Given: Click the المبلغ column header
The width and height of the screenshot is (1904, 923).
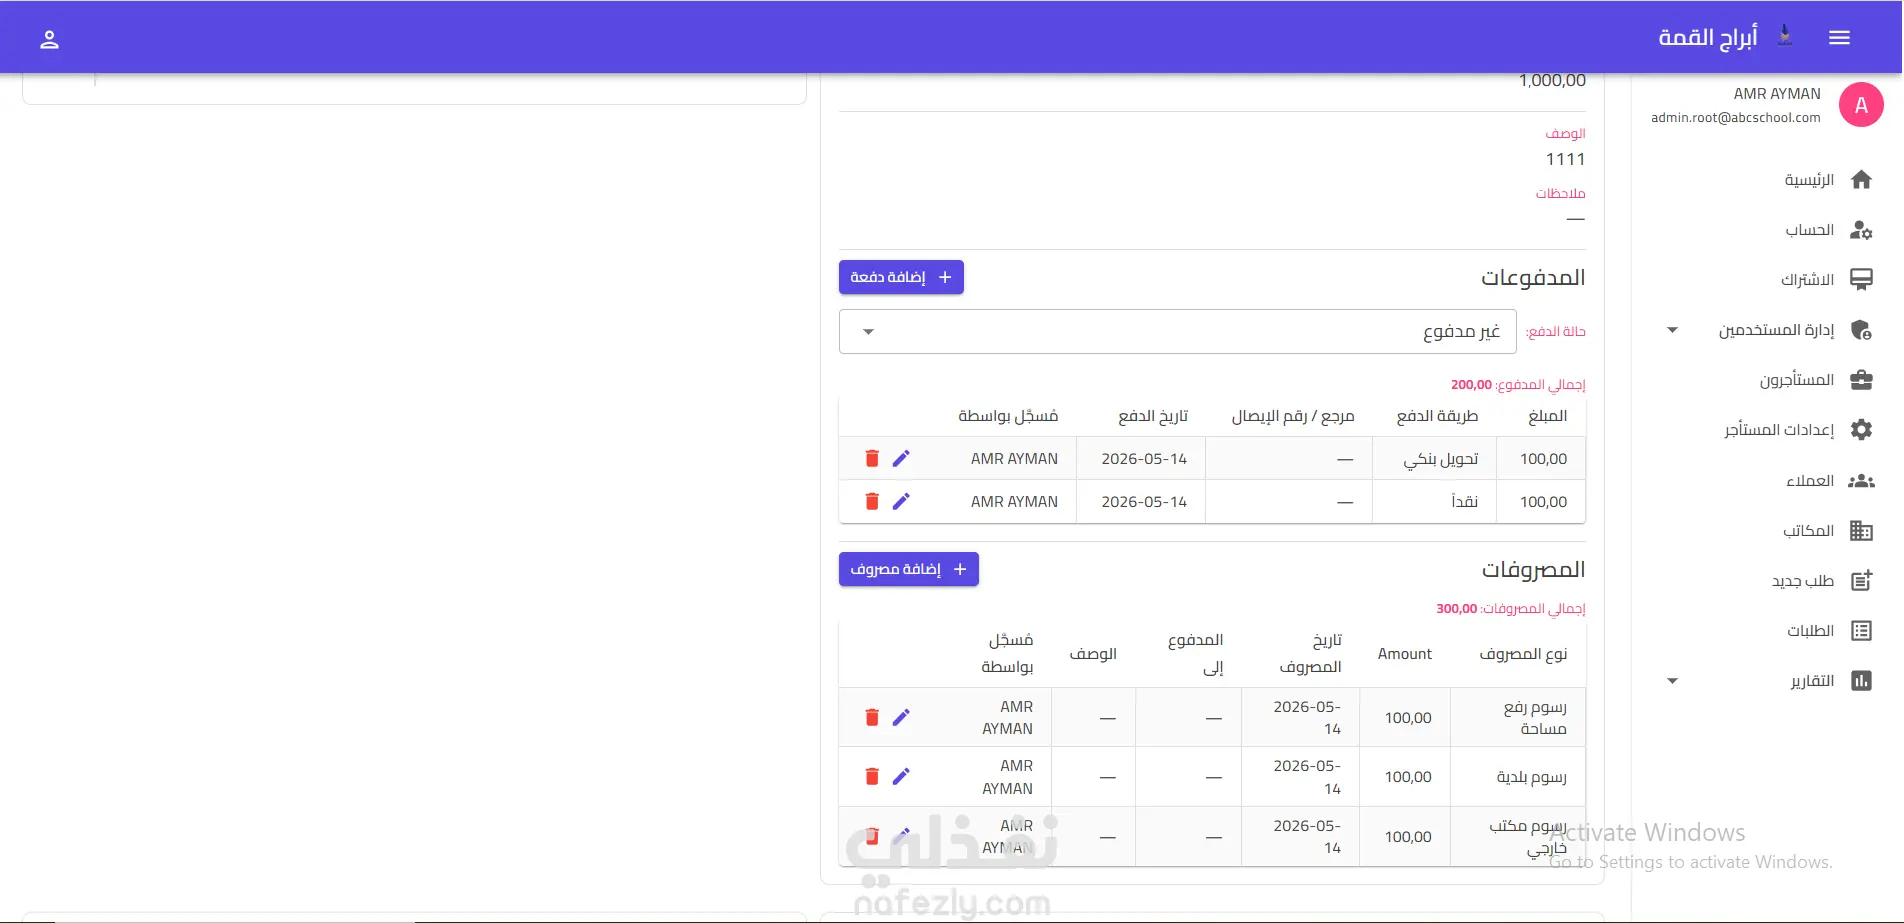Looking at the screenshot, I should pos(1547,416).
